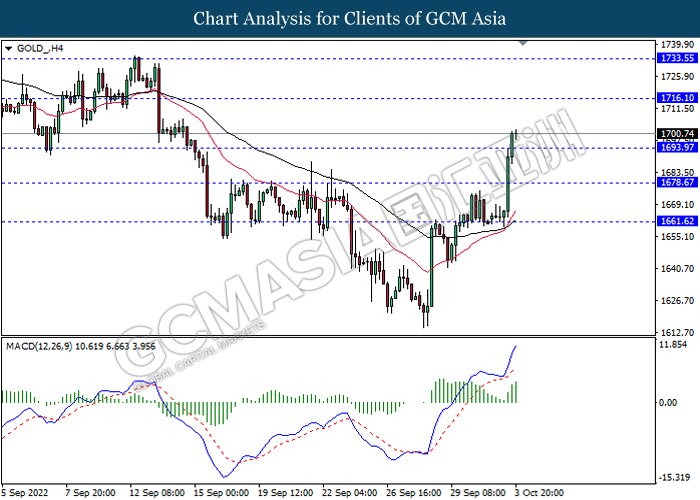
Task: Click the MACD scale value -15.319
Action: (674, 478)
